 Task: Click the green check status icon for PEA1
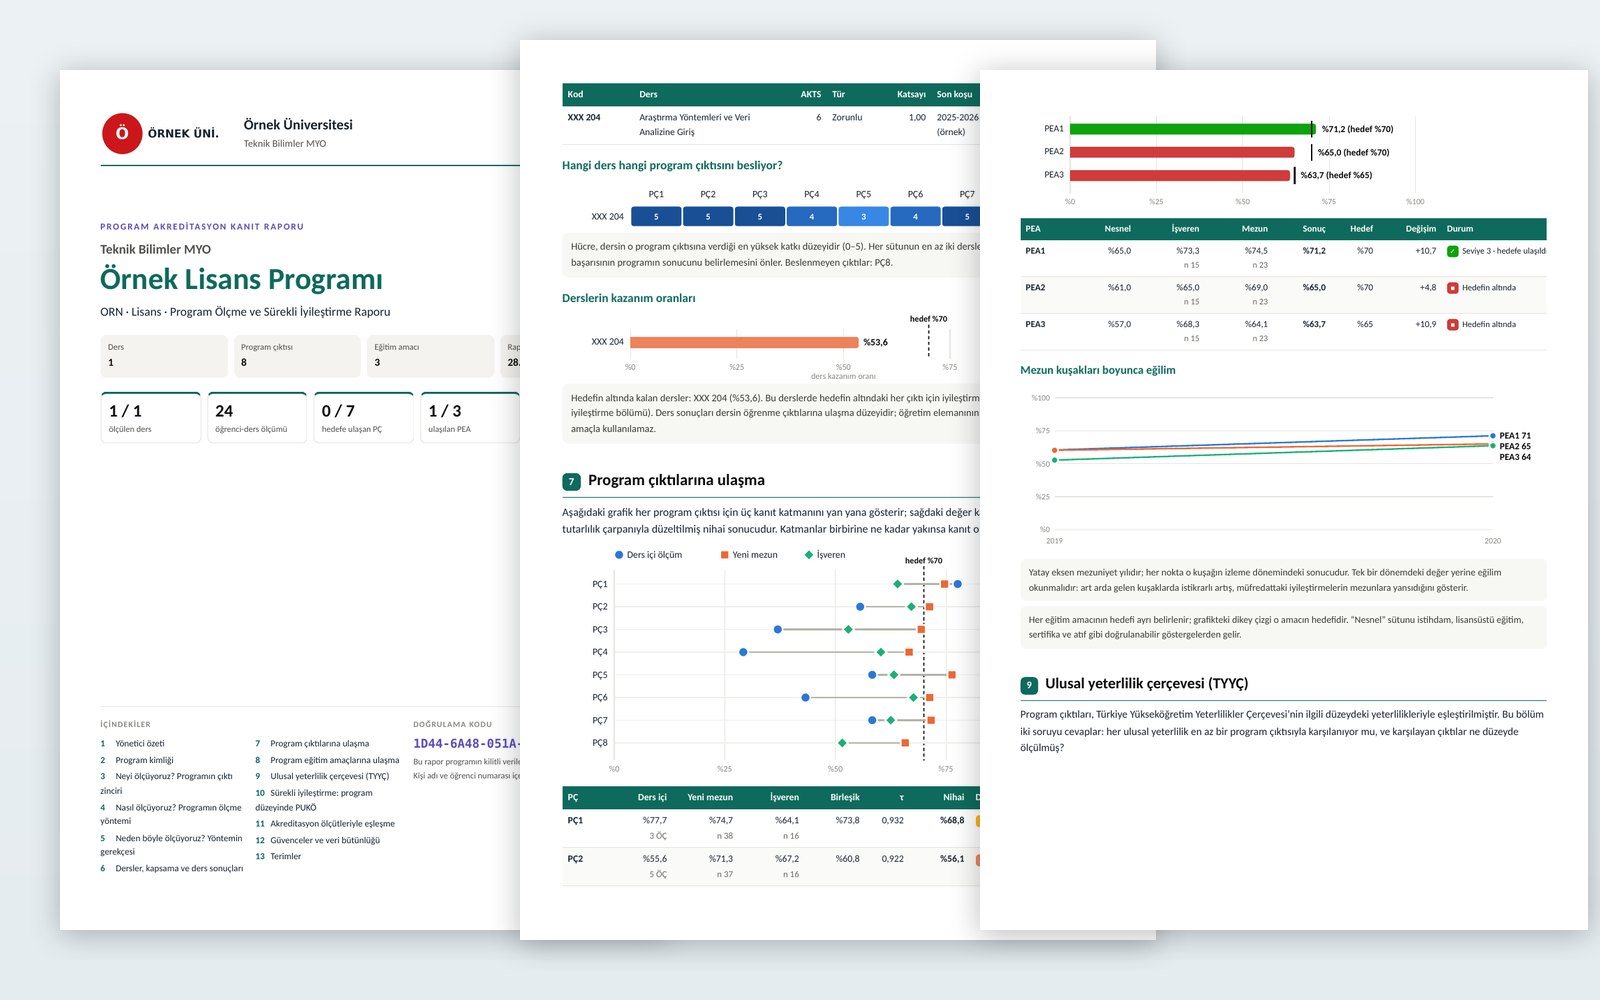(x=1453, y=251)
